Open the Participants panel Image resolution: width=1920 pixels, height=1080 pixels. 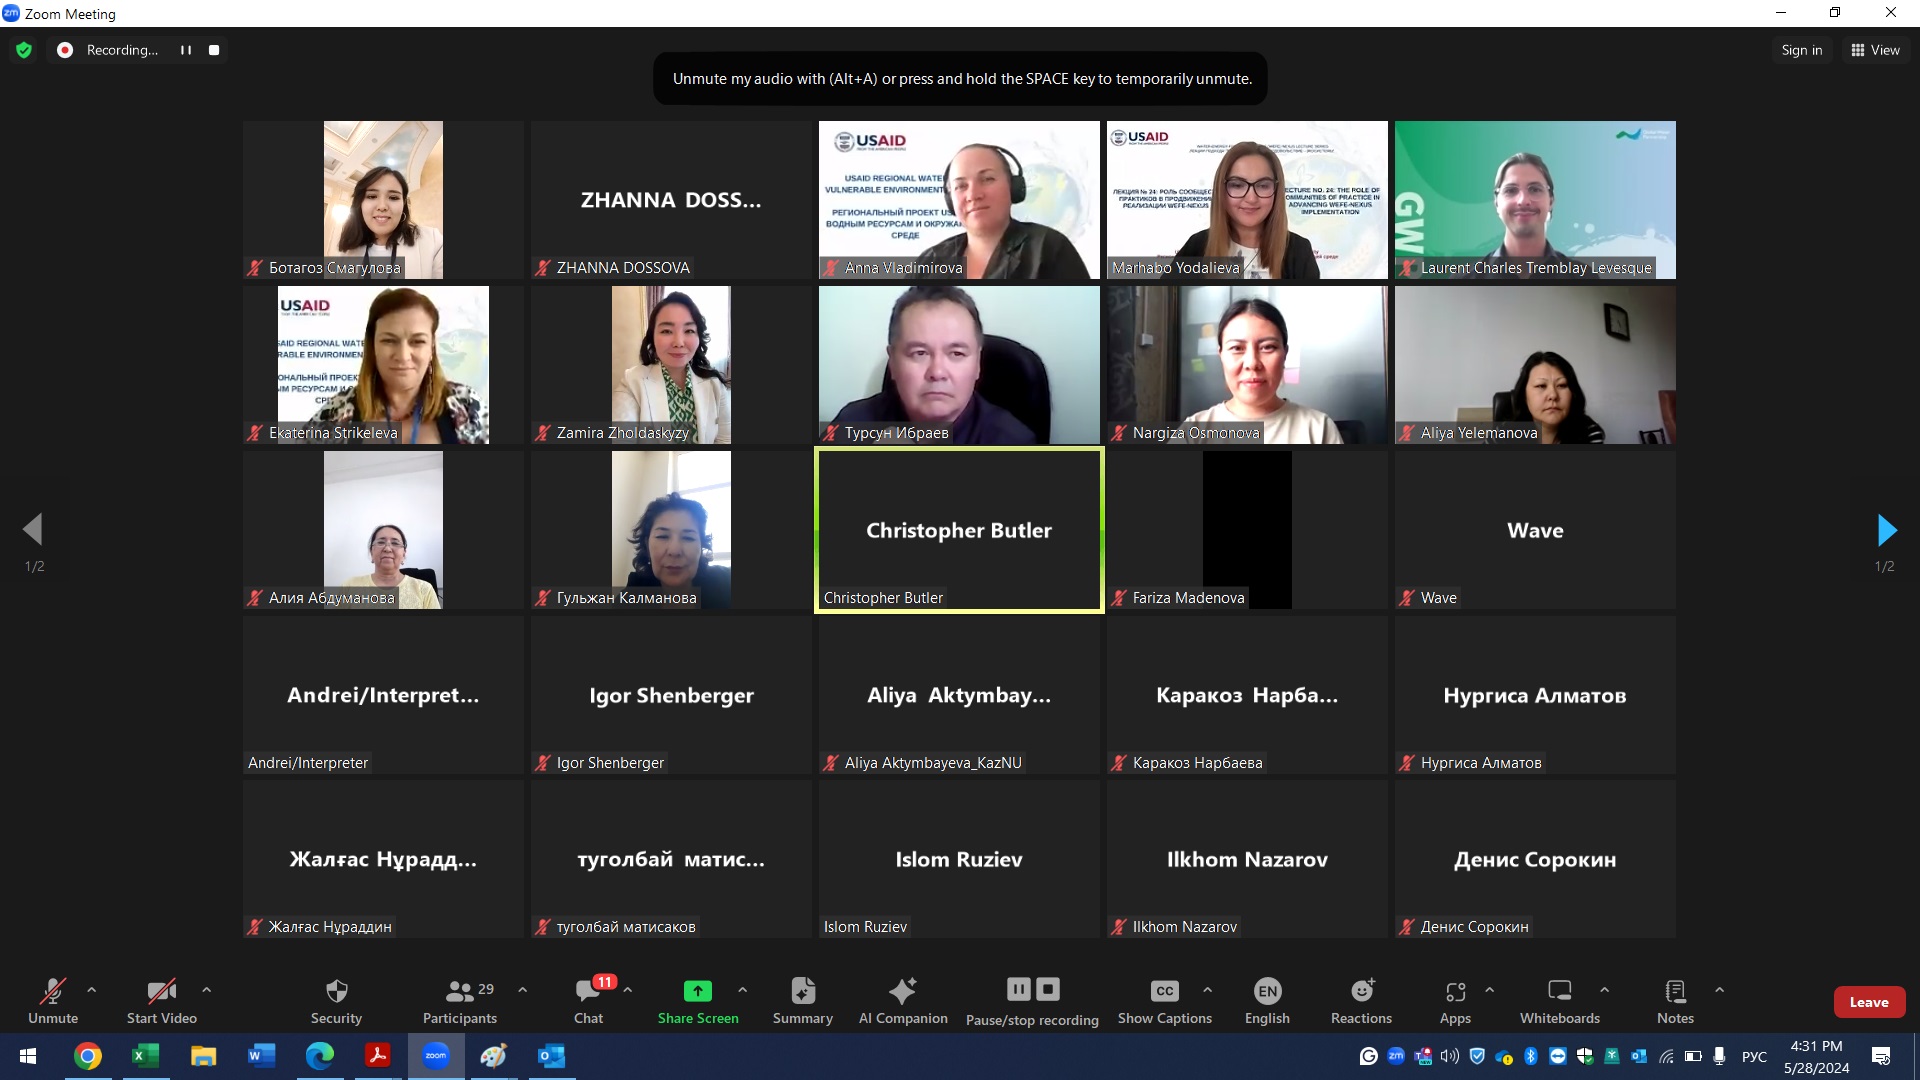point(459,1001)
